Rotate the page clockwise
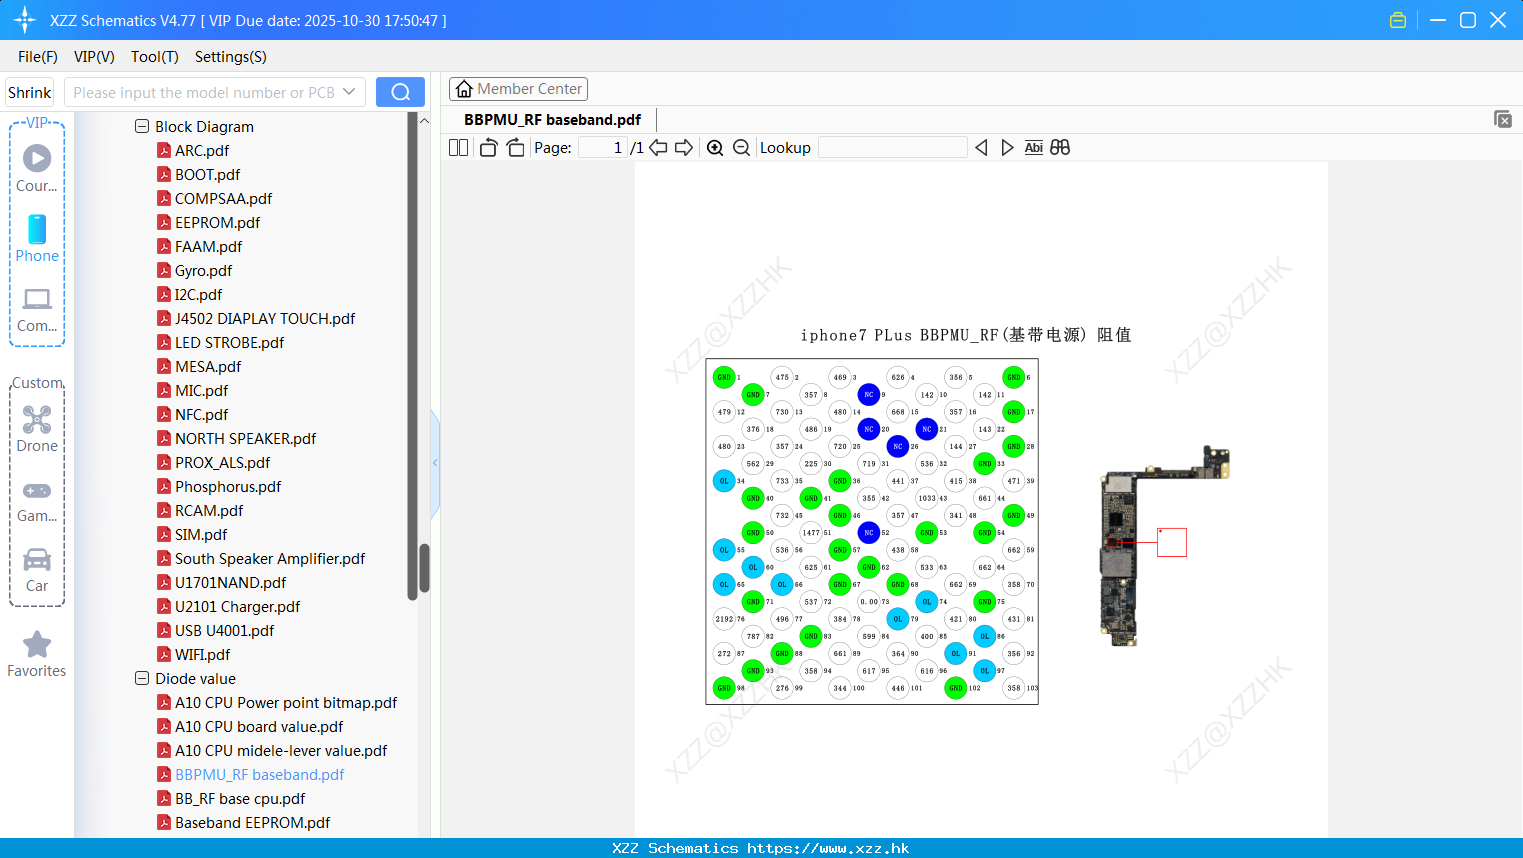Screen dimensions: 1523x858 (x=515, y=148)
